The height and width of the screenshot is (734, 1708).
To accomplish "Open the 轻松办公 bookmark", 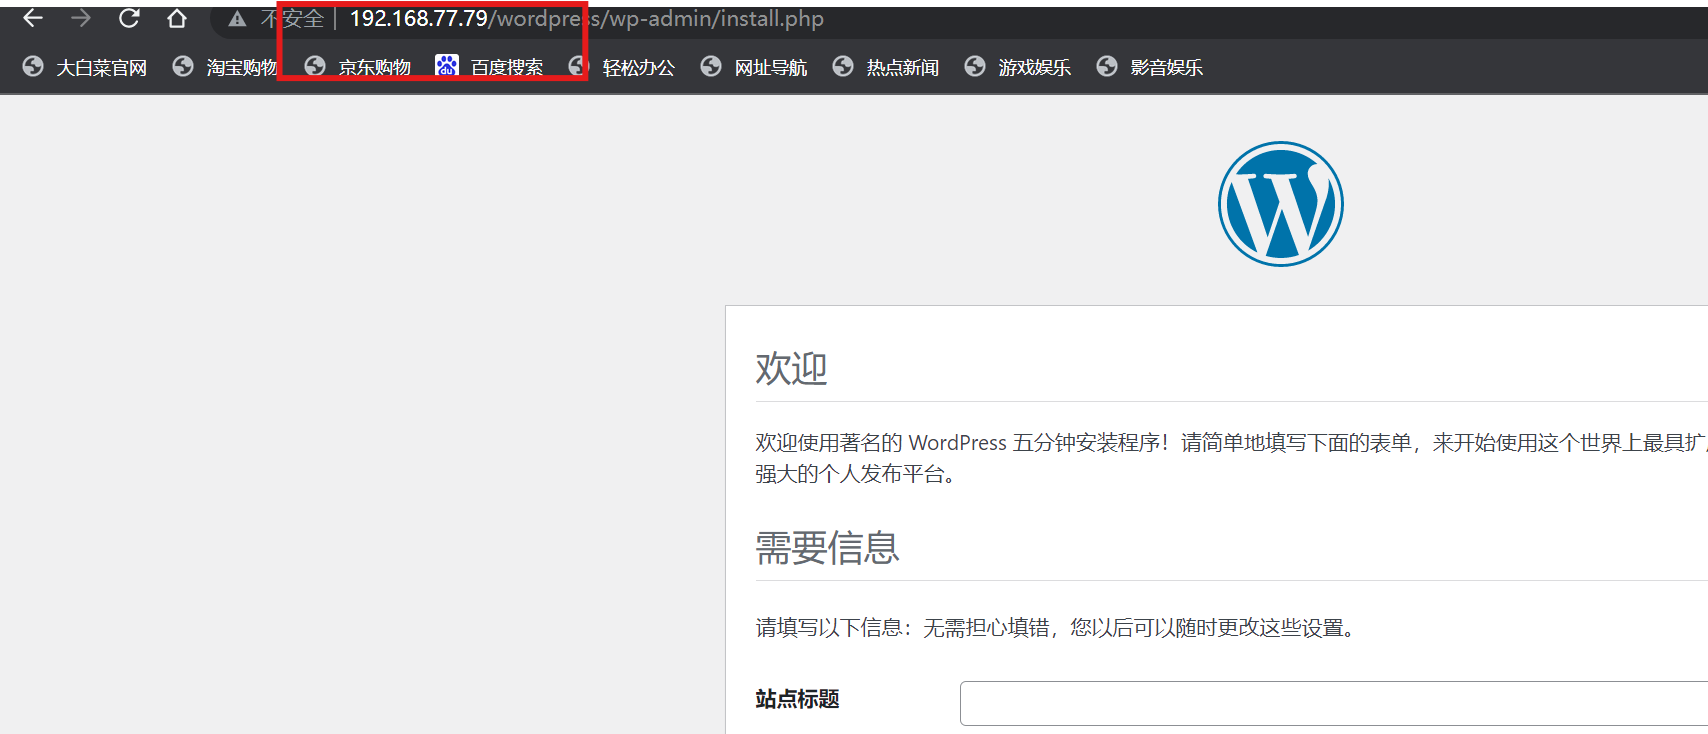I will tap(639, 67).
